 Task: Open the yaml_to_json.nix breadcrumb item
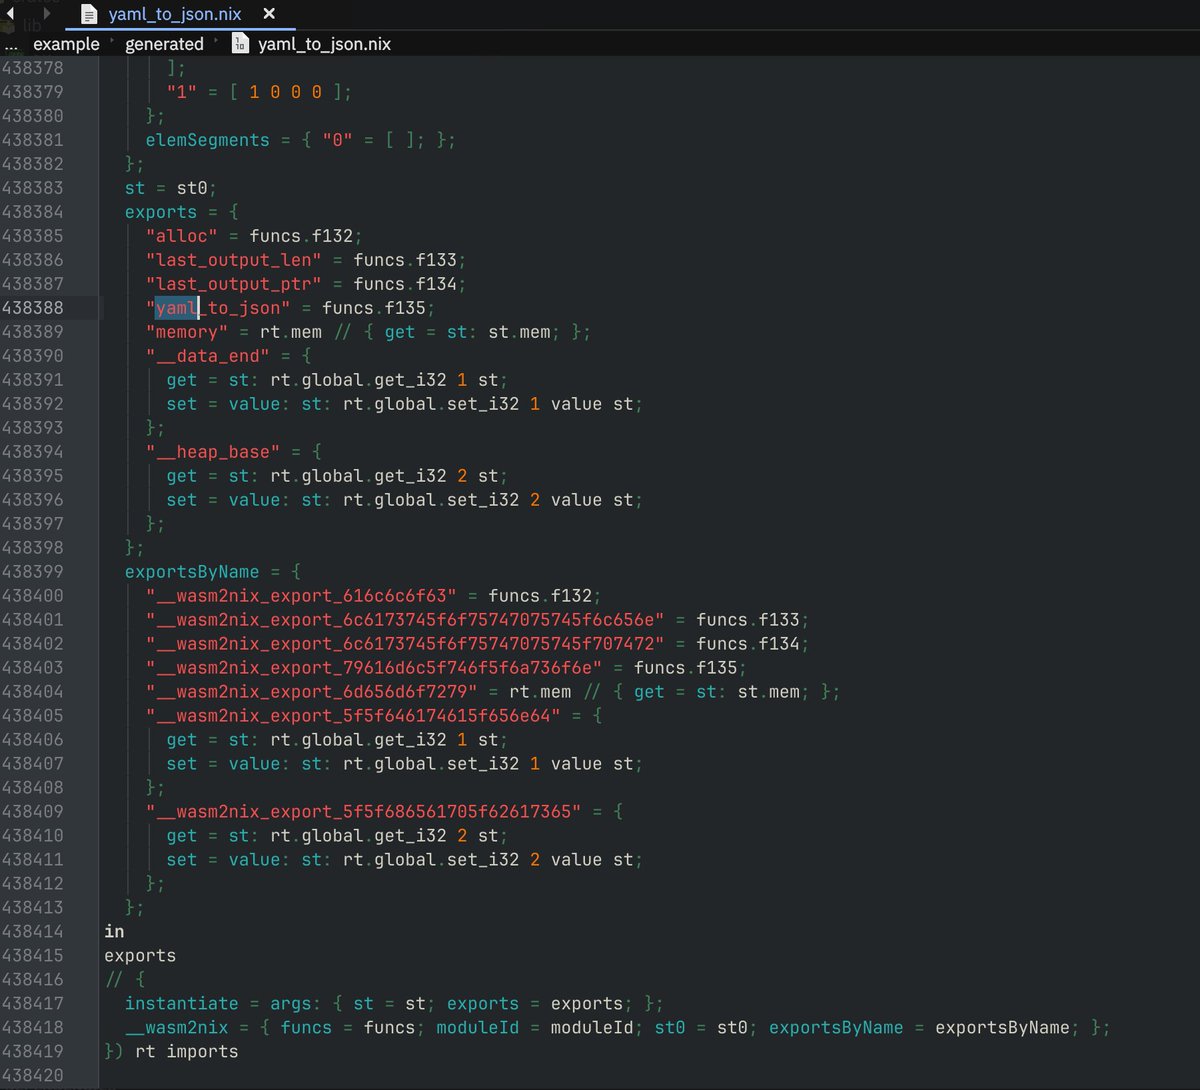324,44
